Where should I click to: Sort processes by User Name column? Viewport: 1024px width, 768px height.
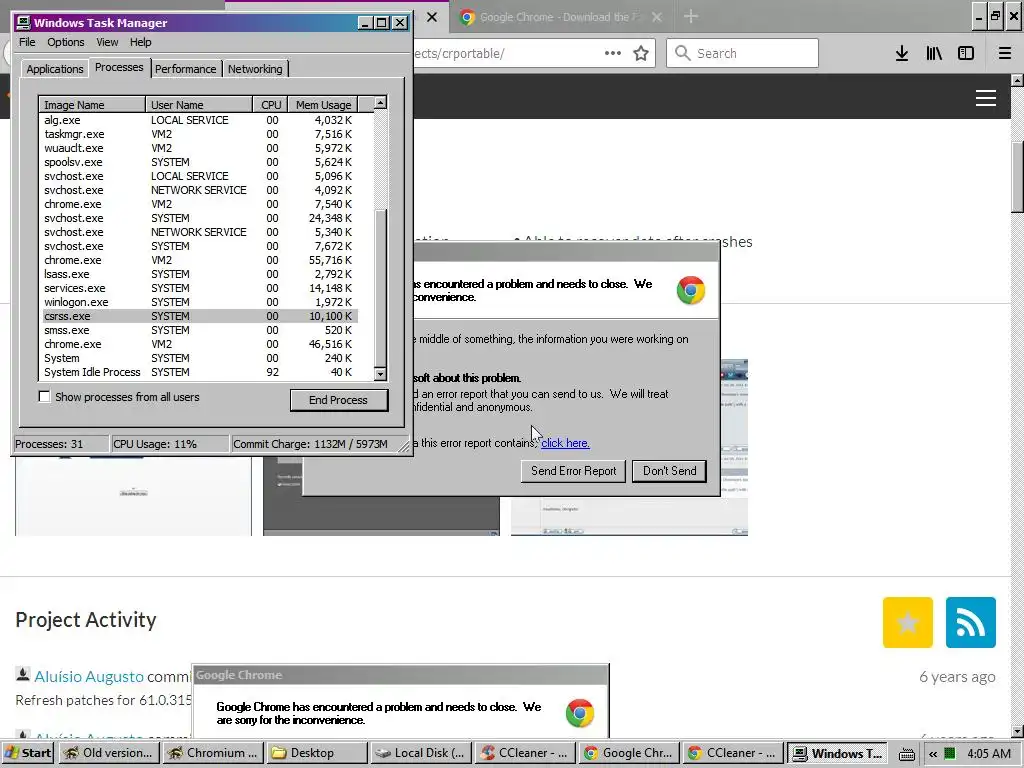click(199, 104)
